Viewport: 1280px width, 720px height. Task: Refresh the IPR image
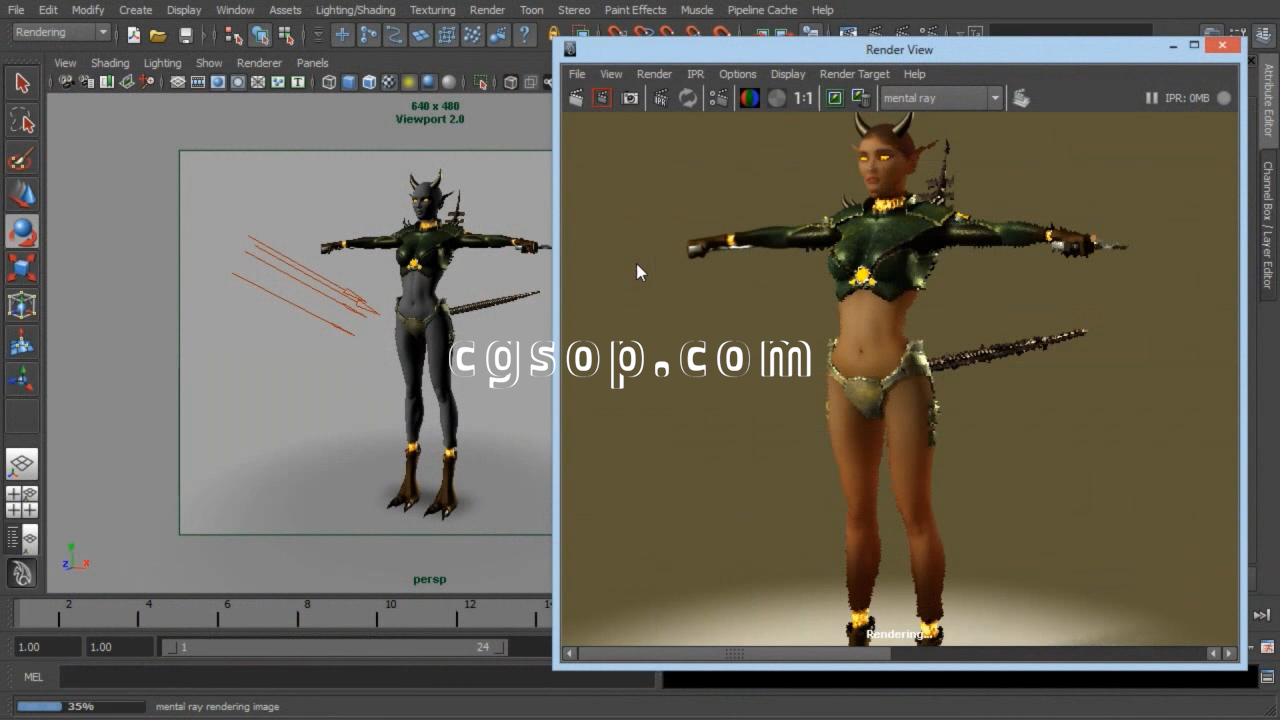click(x=688, y=98)
